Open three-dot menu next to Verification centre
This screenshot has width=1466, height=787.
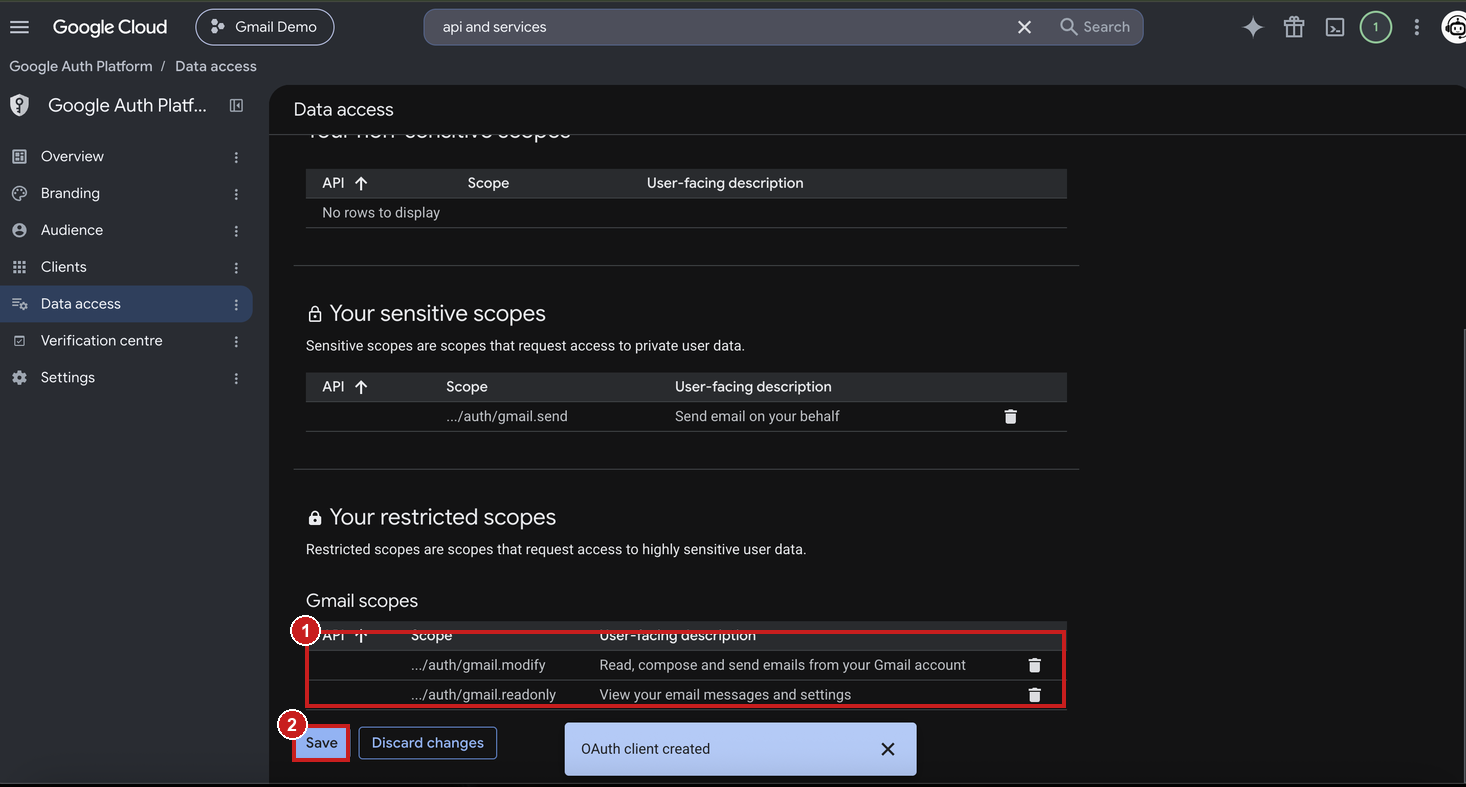[x=236, y=342]
